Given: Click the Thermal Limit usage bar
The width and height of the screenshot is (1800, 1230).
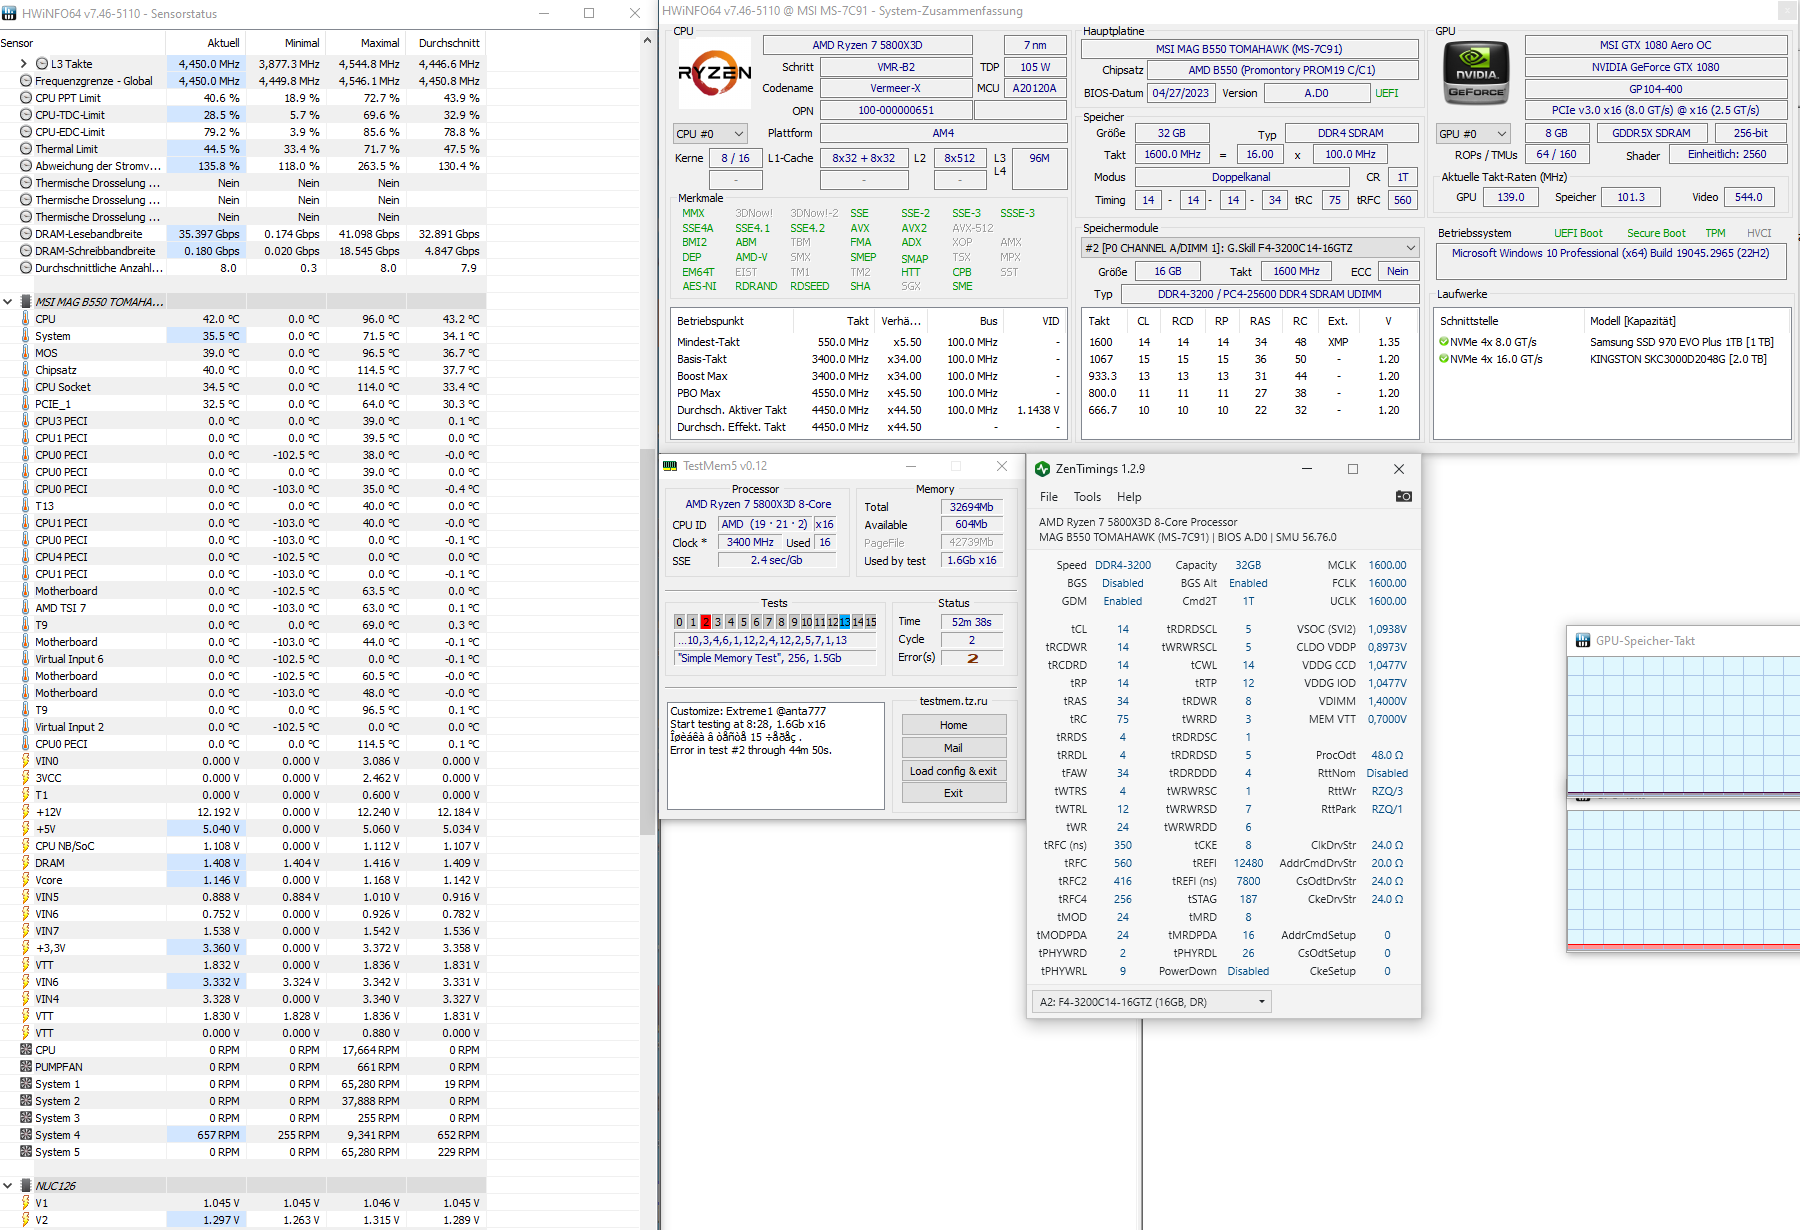Looking at the screenshot, I should (205, 148).
